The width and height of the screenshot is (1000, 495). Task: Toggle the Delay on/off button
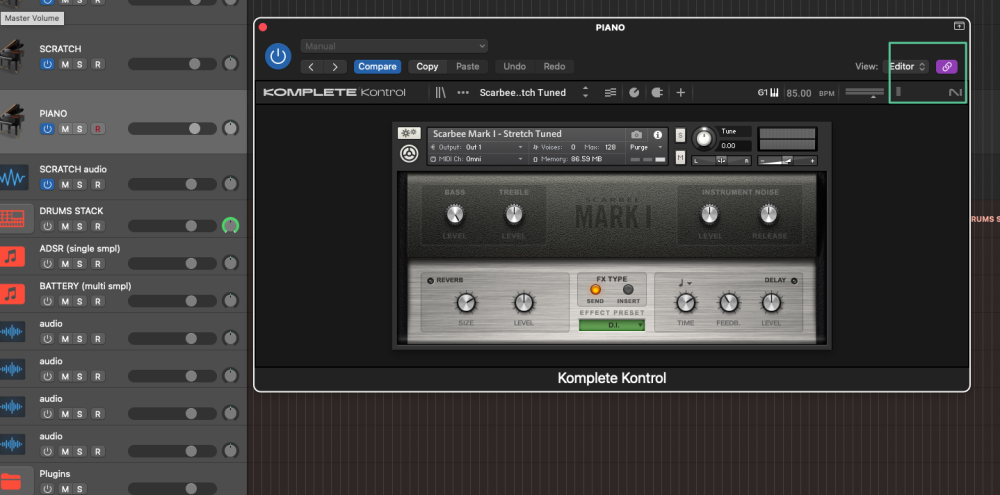tap(794, 281)
